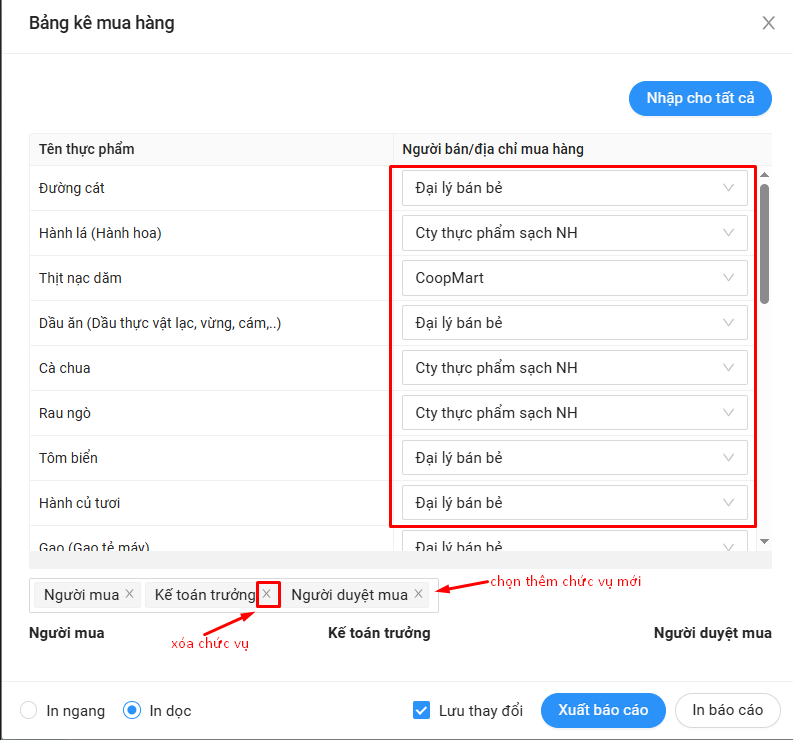Screen dimensions: 793x740
Task: Select the 'In ngang' radio option
Action: pyautogui.click(x=30, y=711)
